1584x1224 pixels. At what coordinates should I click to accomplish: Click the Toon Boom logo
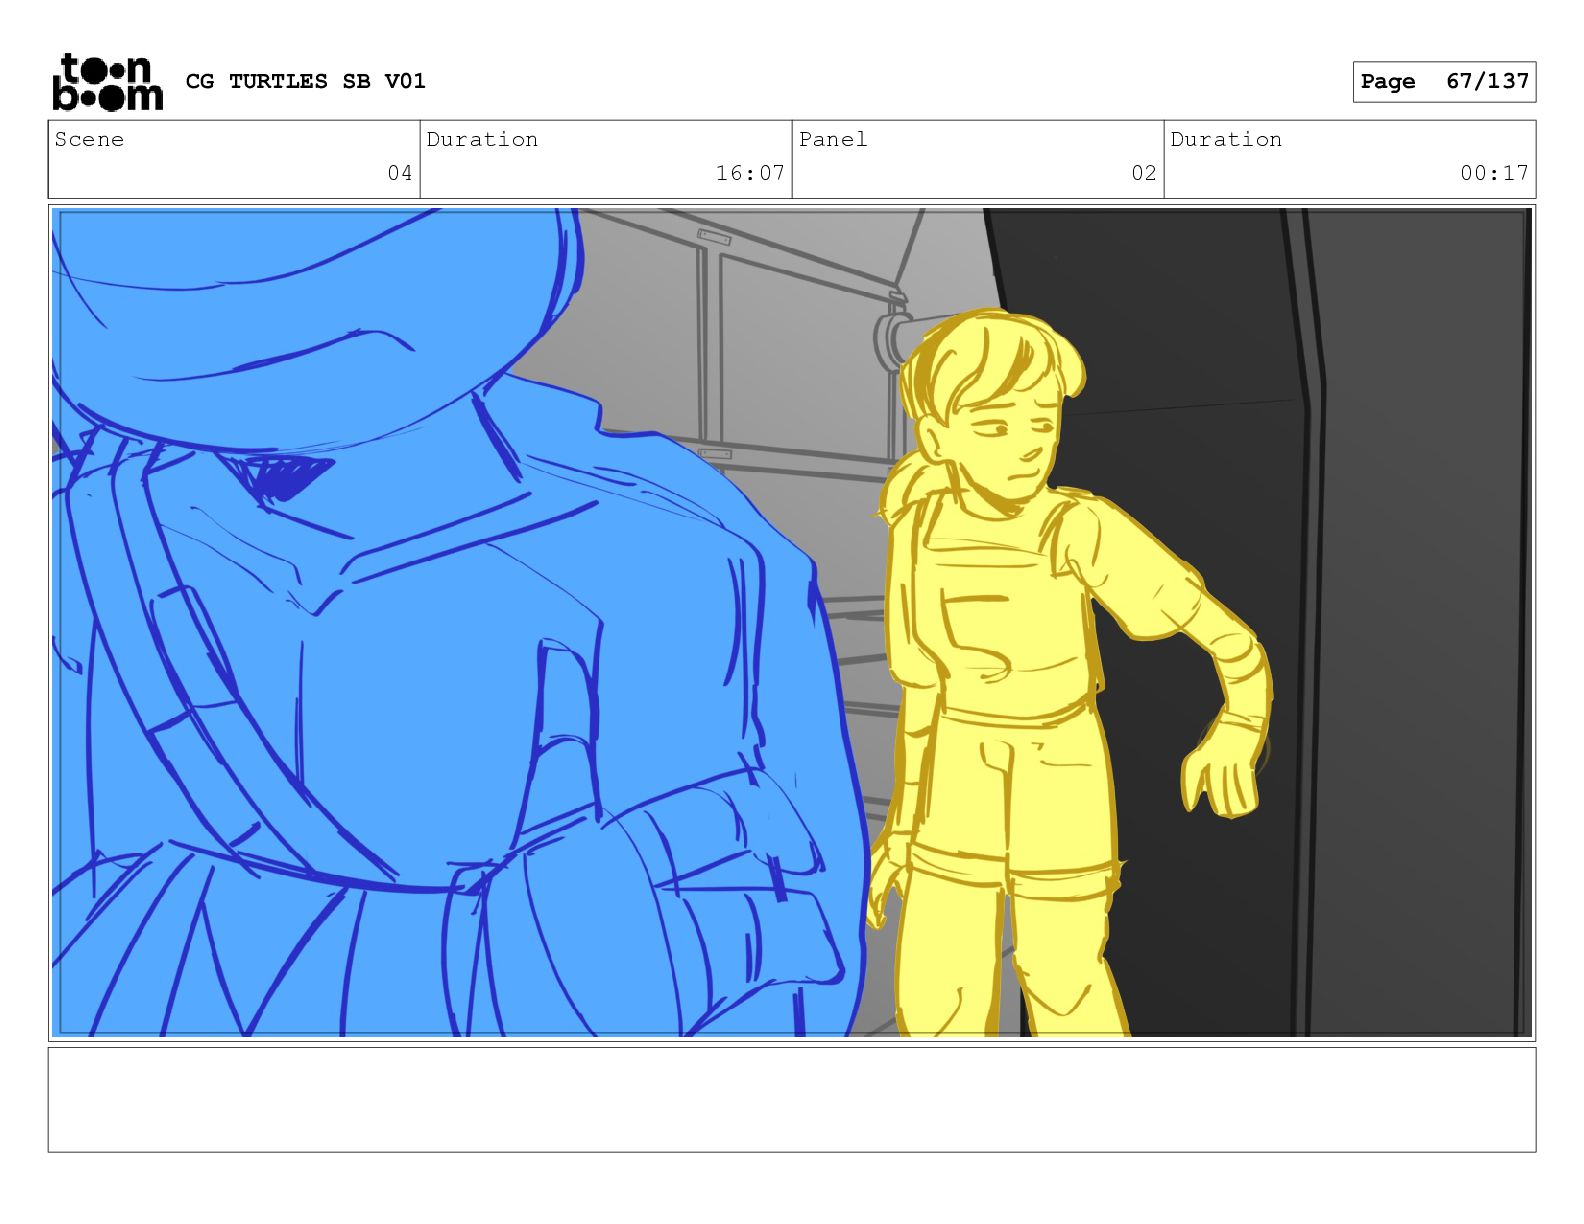(x=107, y=82)
